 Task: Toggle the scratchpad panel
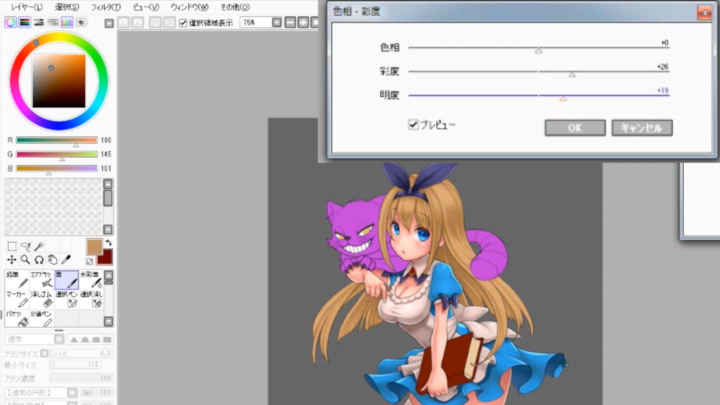point(81,22)
